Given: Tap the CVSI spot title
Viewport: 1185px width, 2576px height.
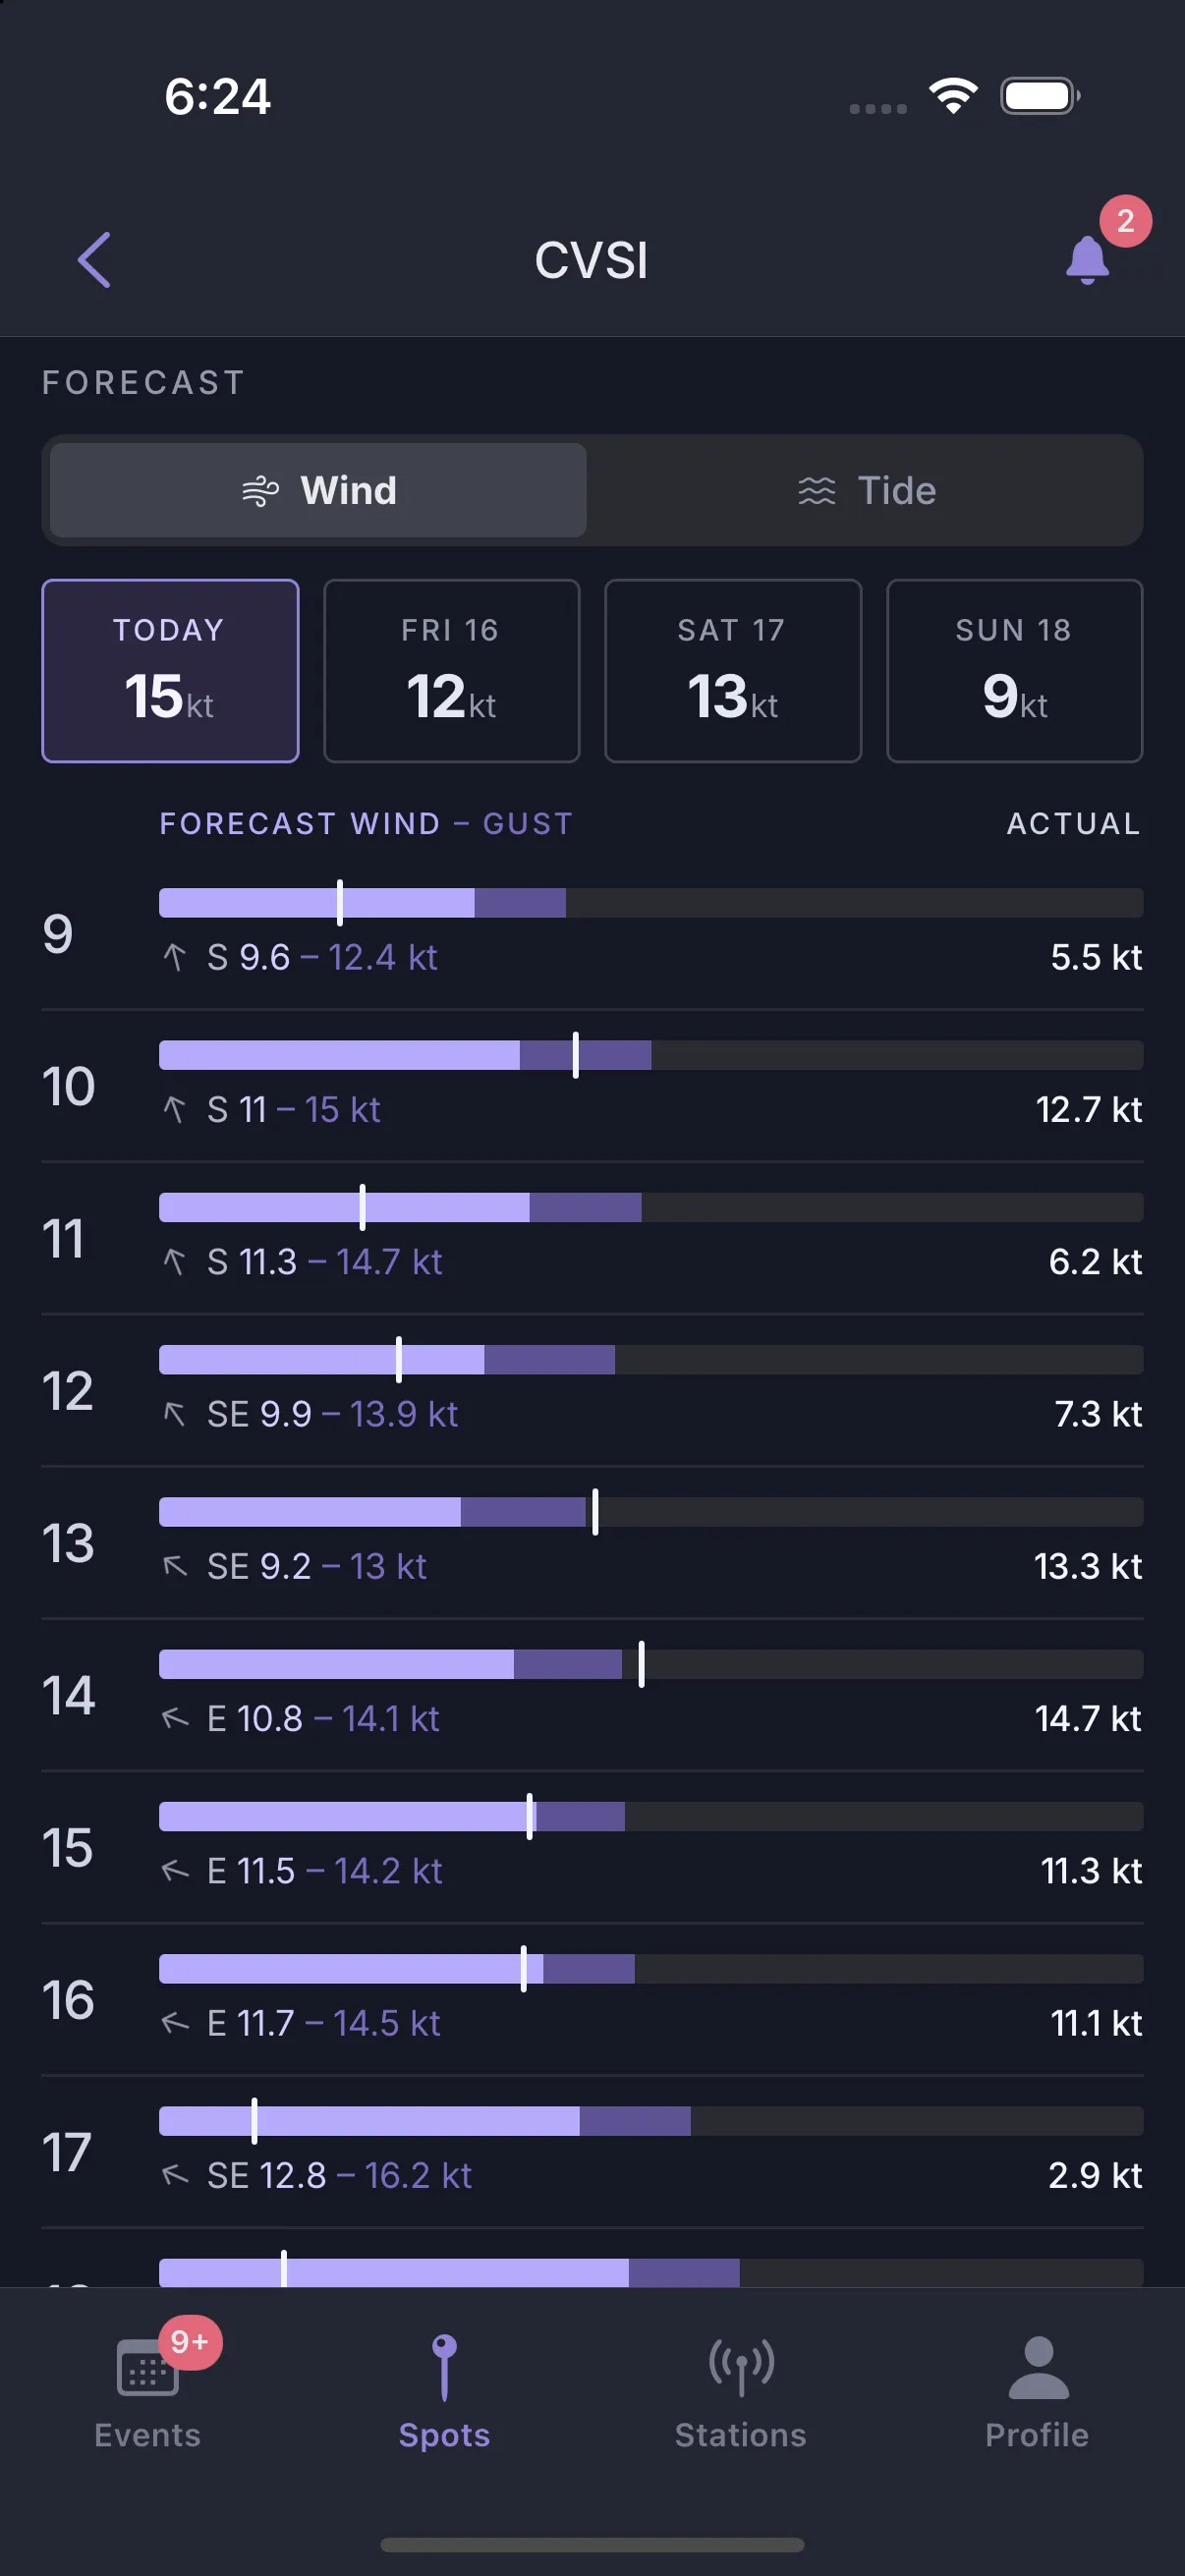Looking at the screenshot, I should (x=591, y=260).
